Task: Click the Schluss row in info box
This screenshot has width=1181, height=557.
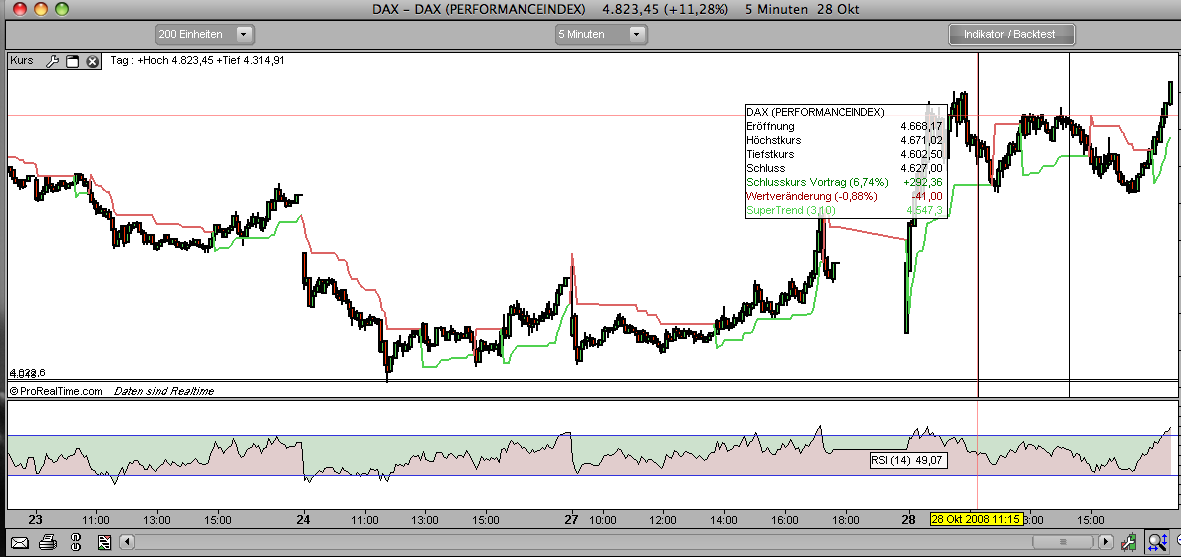Action: coord(844,168)
